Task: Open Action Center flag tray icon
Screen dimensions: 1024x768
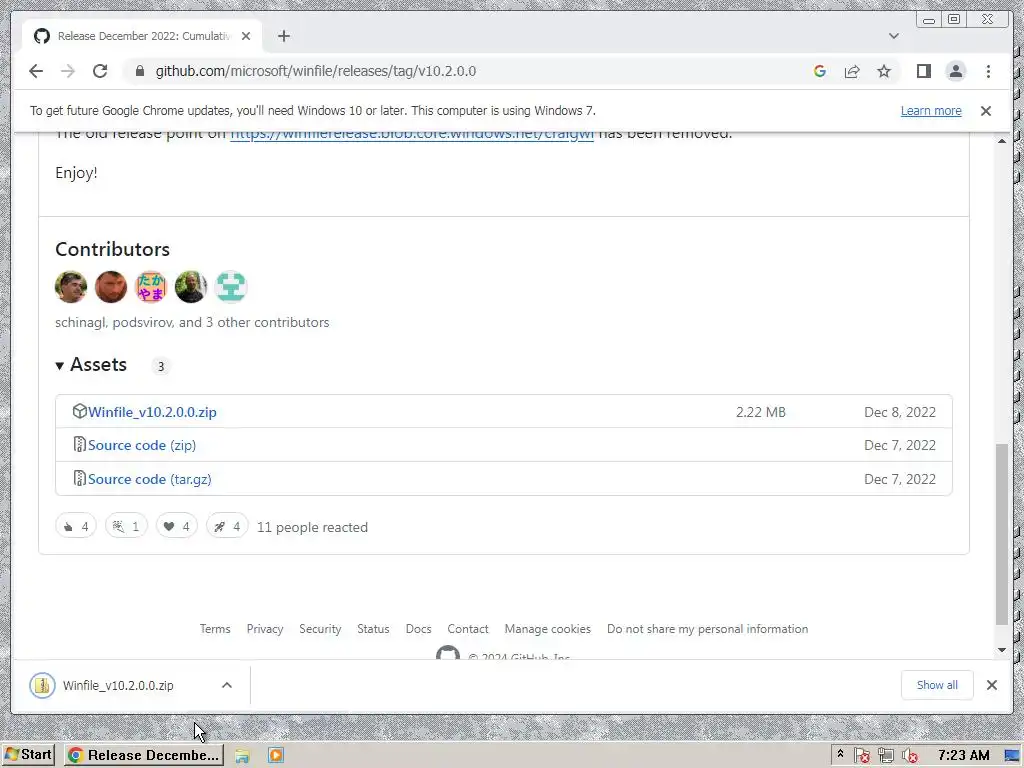Action: click(862, 756)
